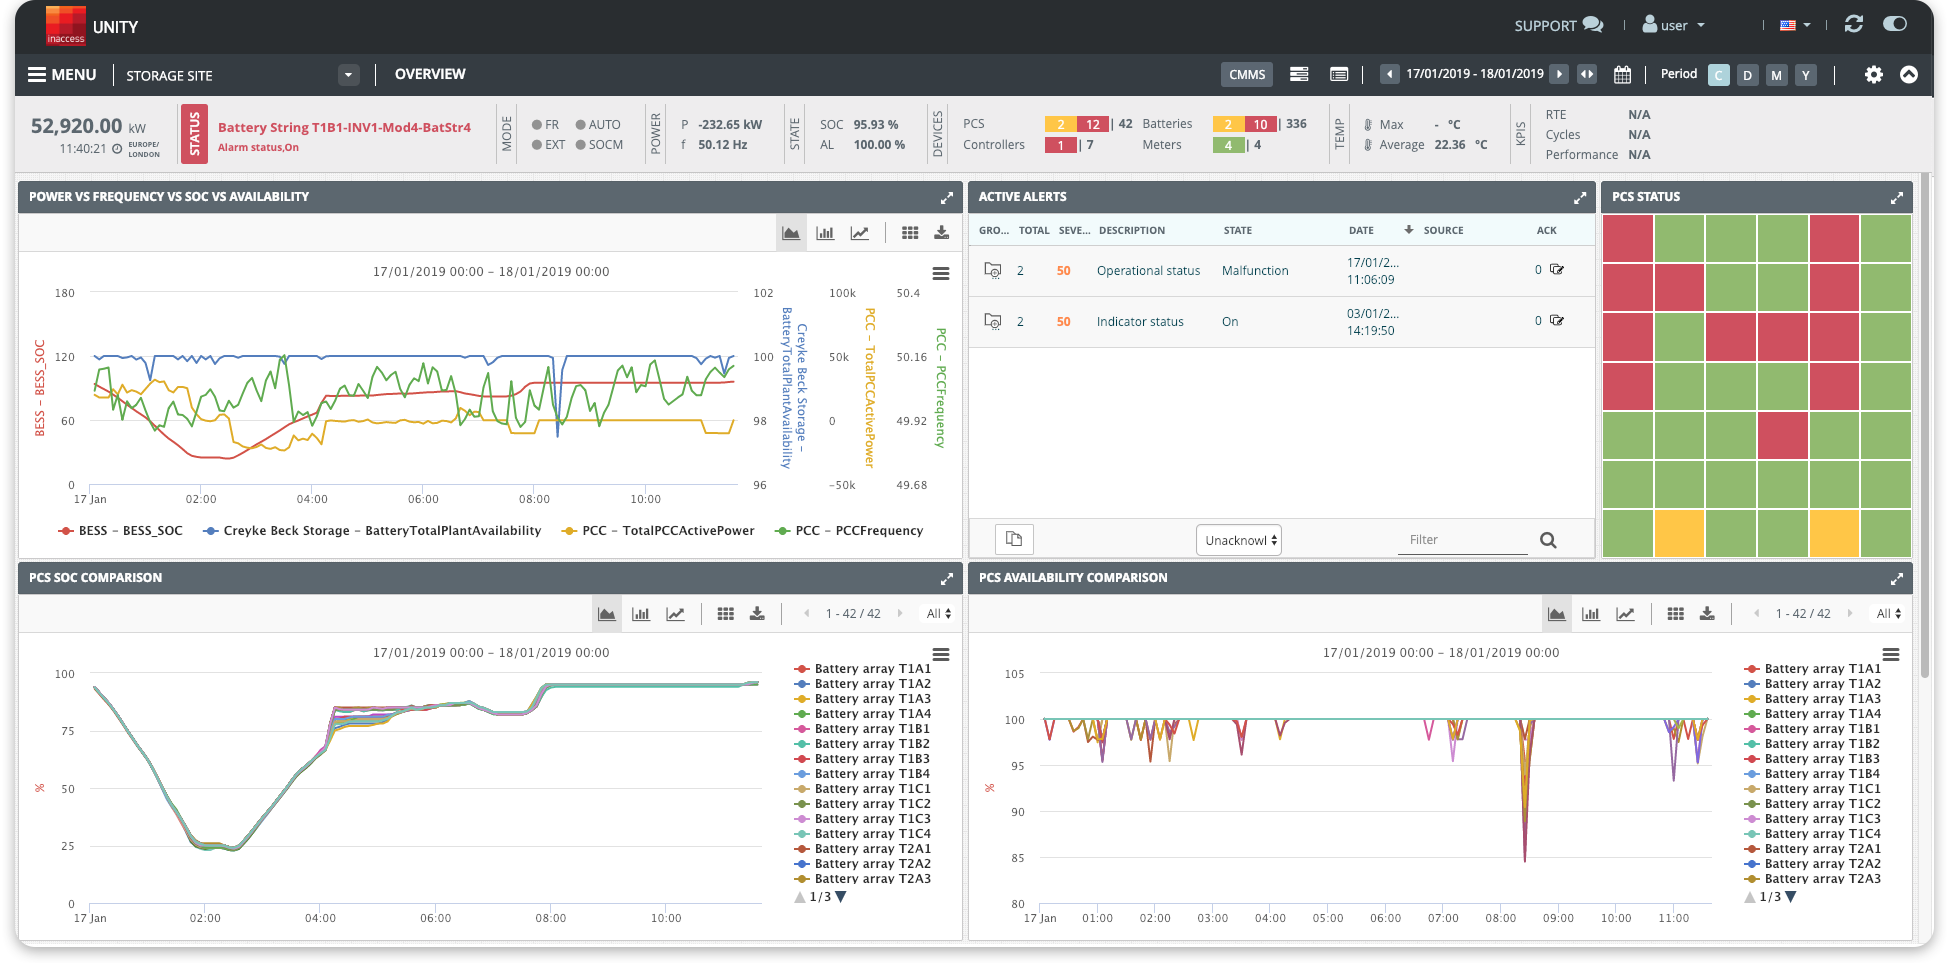Image resolution: width=1949 pixels, height=963 pixels.
Task: Switch Power vs Frequency panel to grid view
Action: [910, 233]
